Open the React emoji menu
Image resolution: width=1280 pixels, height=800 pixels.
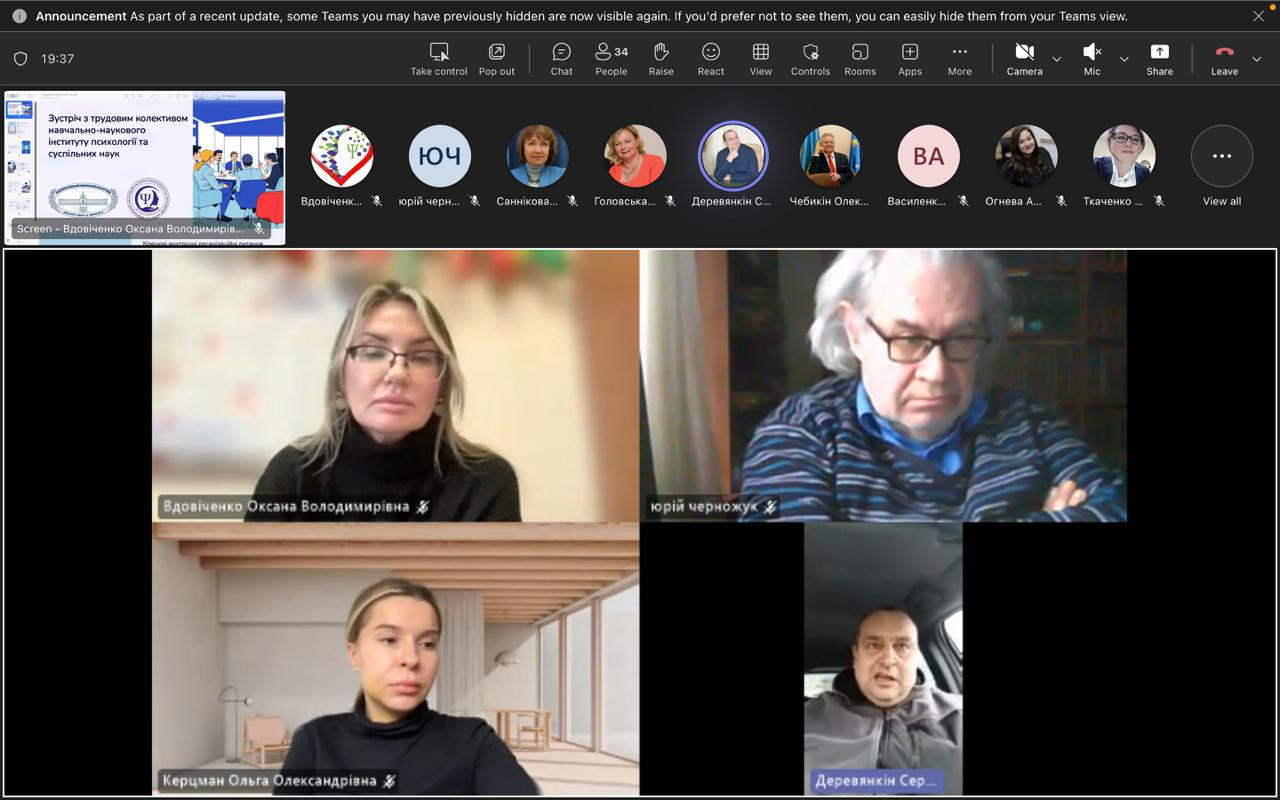[711, 59]
